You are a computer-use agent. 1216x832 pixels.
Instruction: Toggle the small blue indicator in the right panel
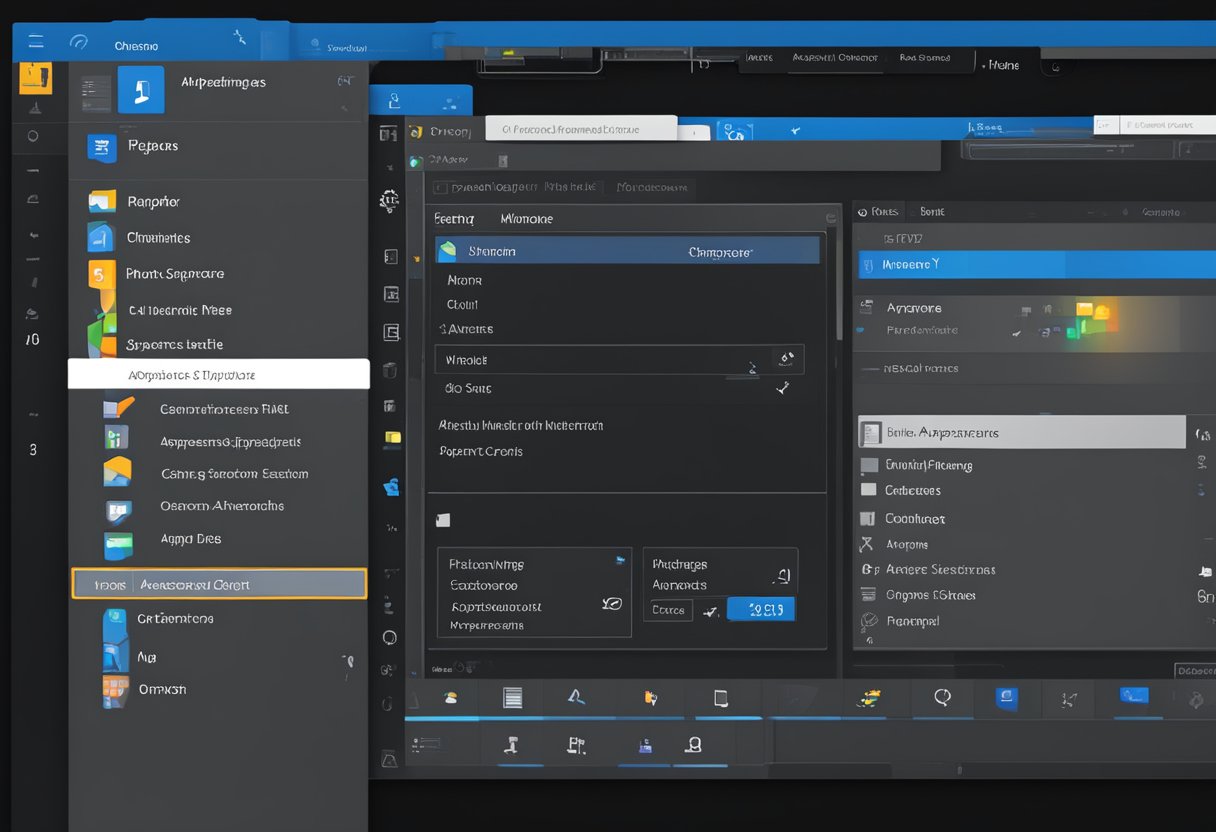pos(858,331)
